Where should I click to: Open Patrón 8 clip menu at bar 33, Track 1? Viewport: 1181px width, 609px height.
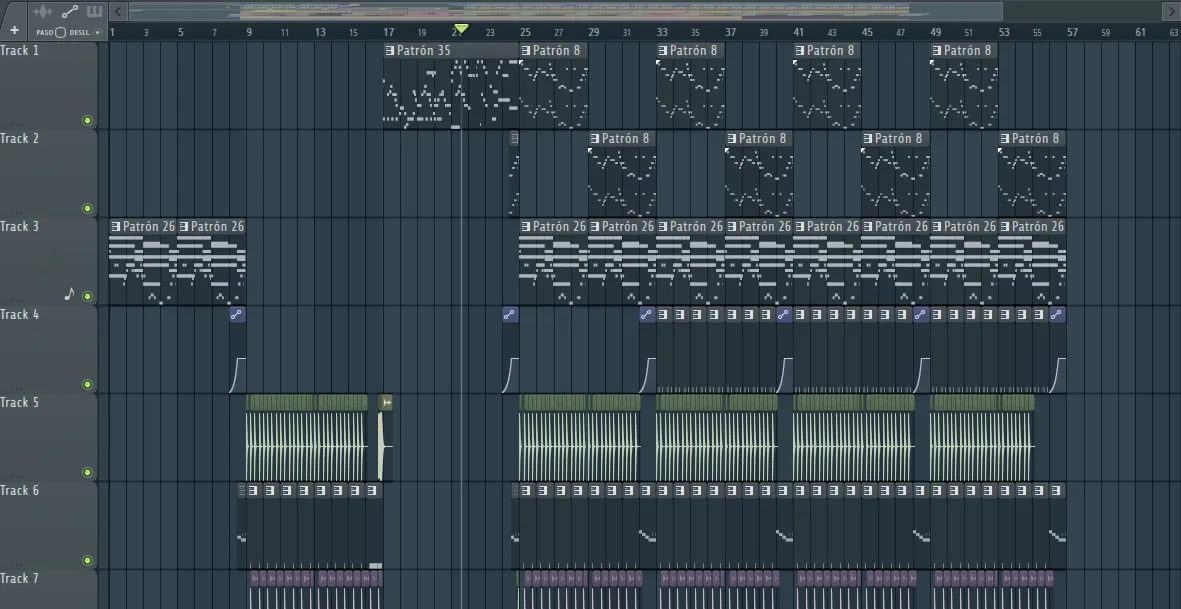coord(663,50)
